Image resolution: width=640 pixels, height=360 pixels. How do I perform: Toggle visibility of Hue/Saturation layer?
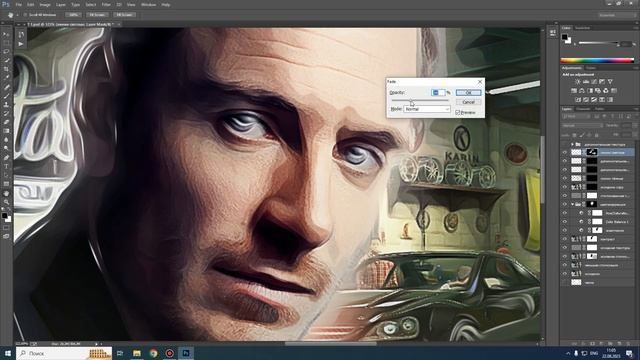(564, 213)
